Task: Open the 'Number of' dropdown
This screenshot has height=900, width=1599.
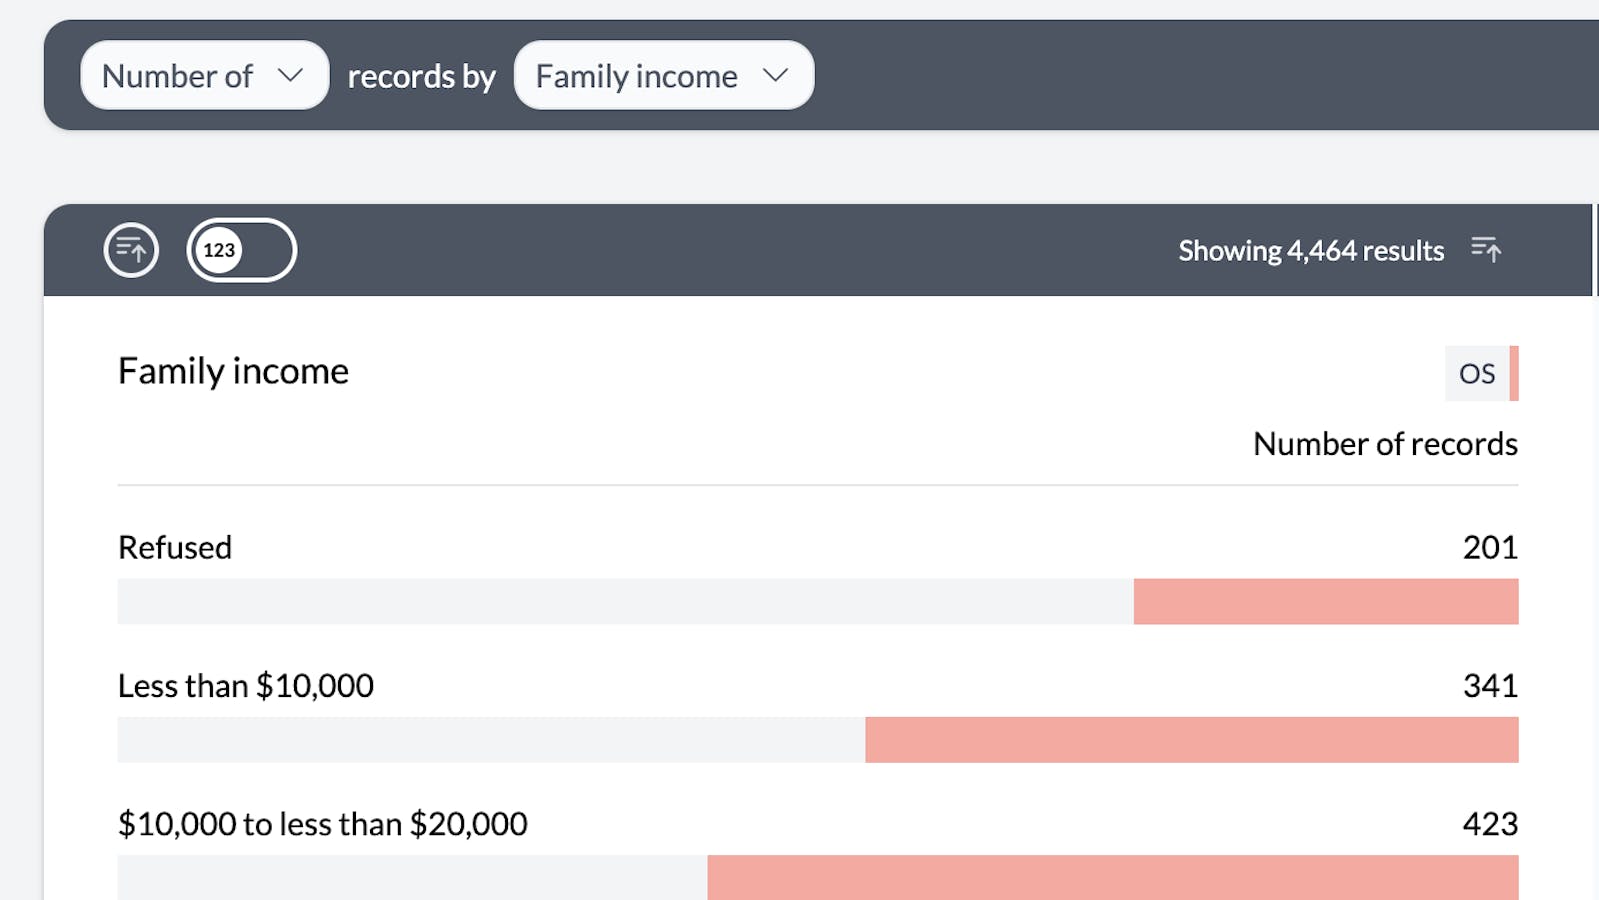Action: click(x=204, y=76)
